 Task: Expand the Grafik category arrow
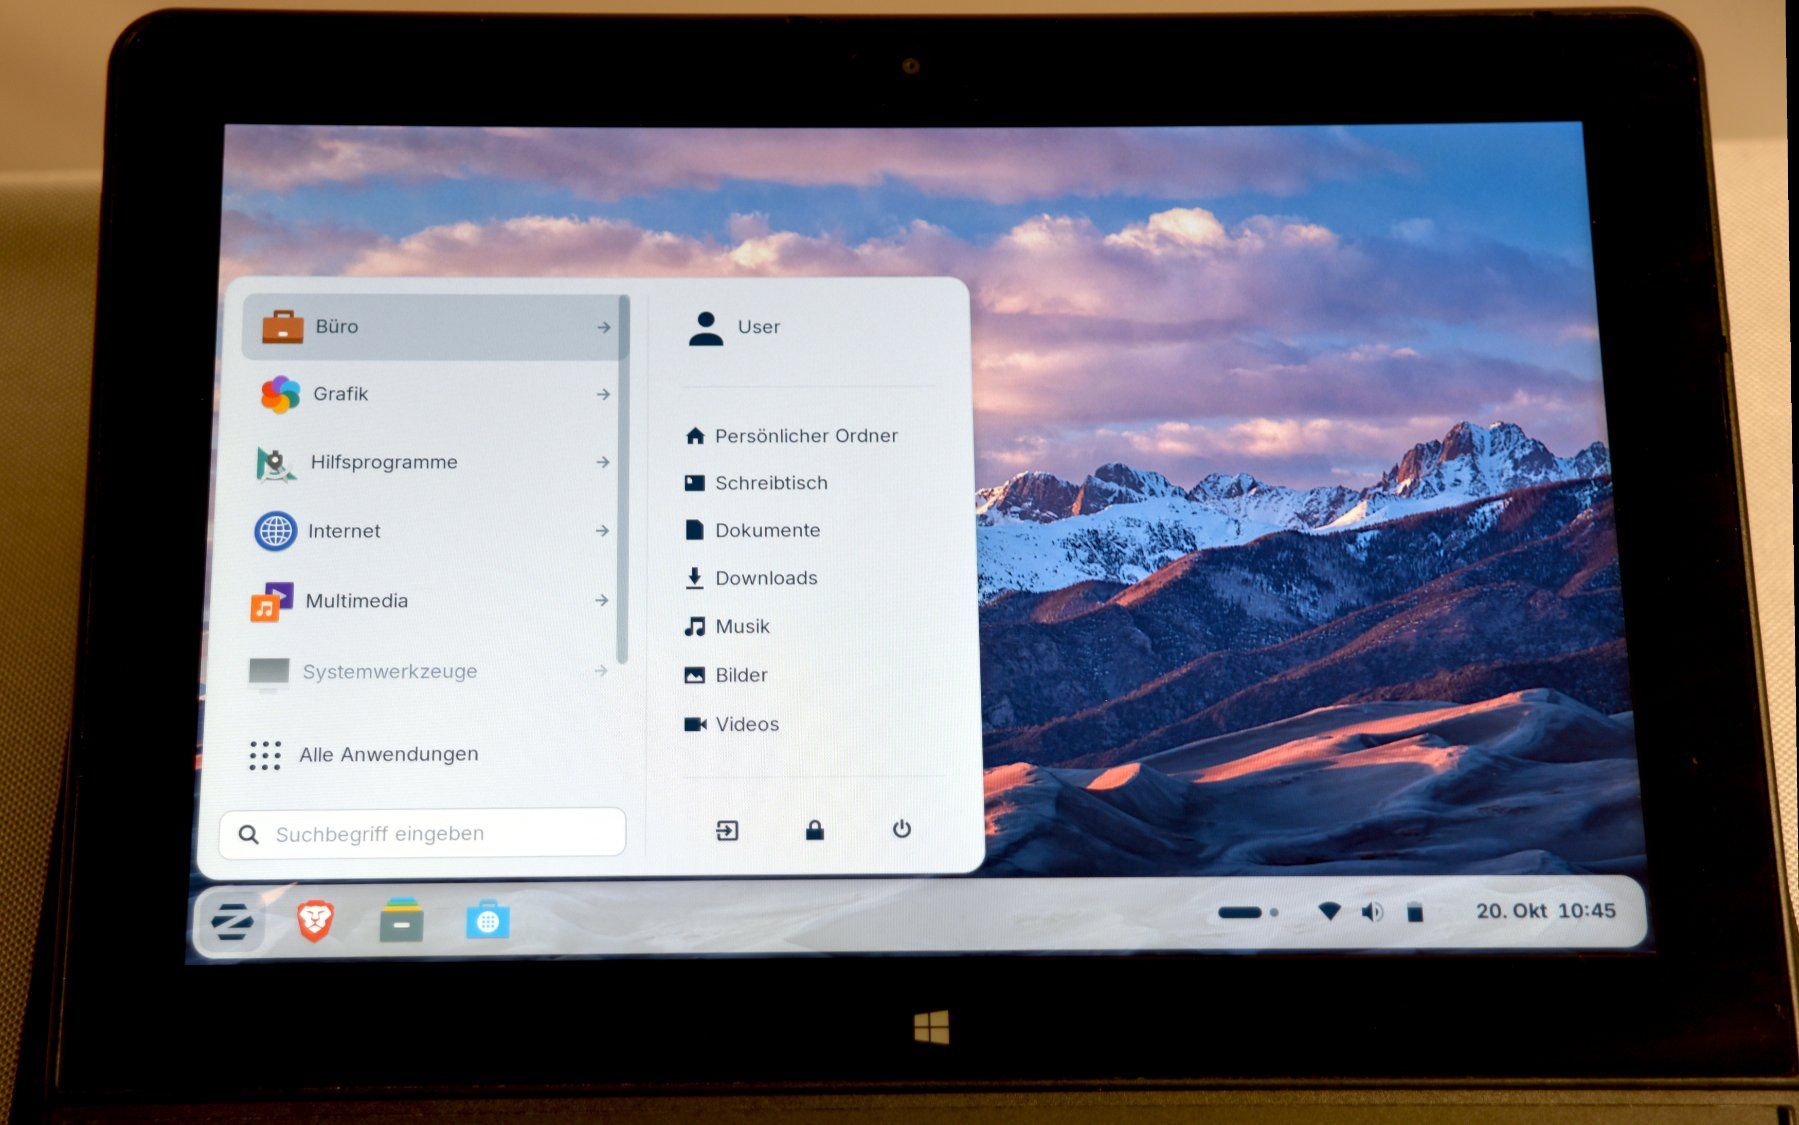603,394
